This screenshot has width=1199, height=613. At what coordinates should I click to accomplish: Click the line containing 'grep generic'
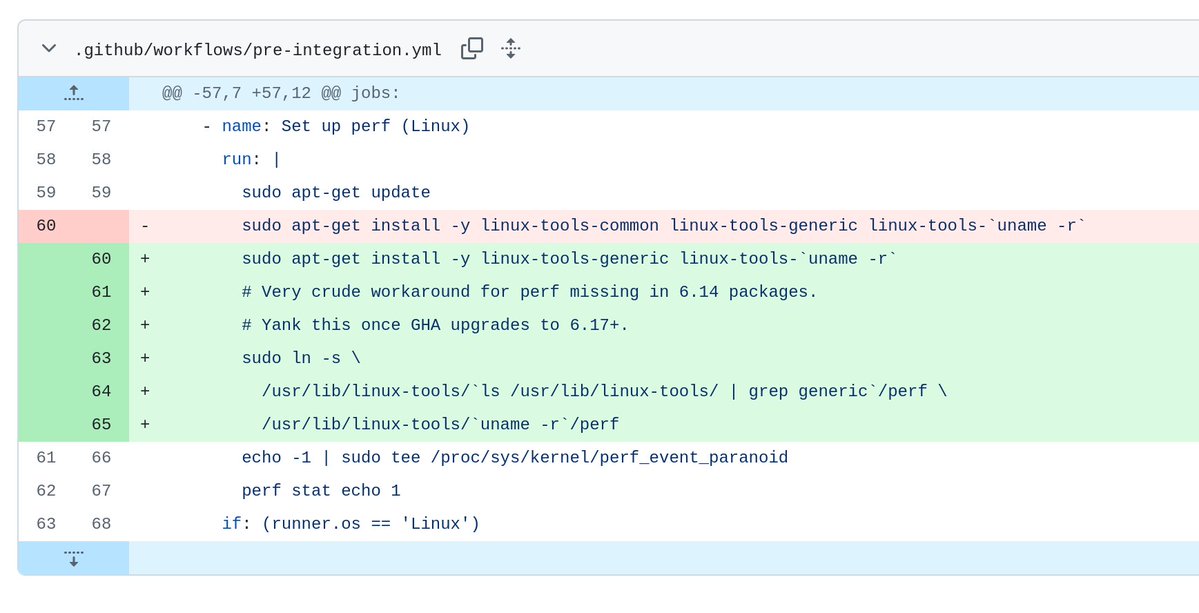(604, 391)
